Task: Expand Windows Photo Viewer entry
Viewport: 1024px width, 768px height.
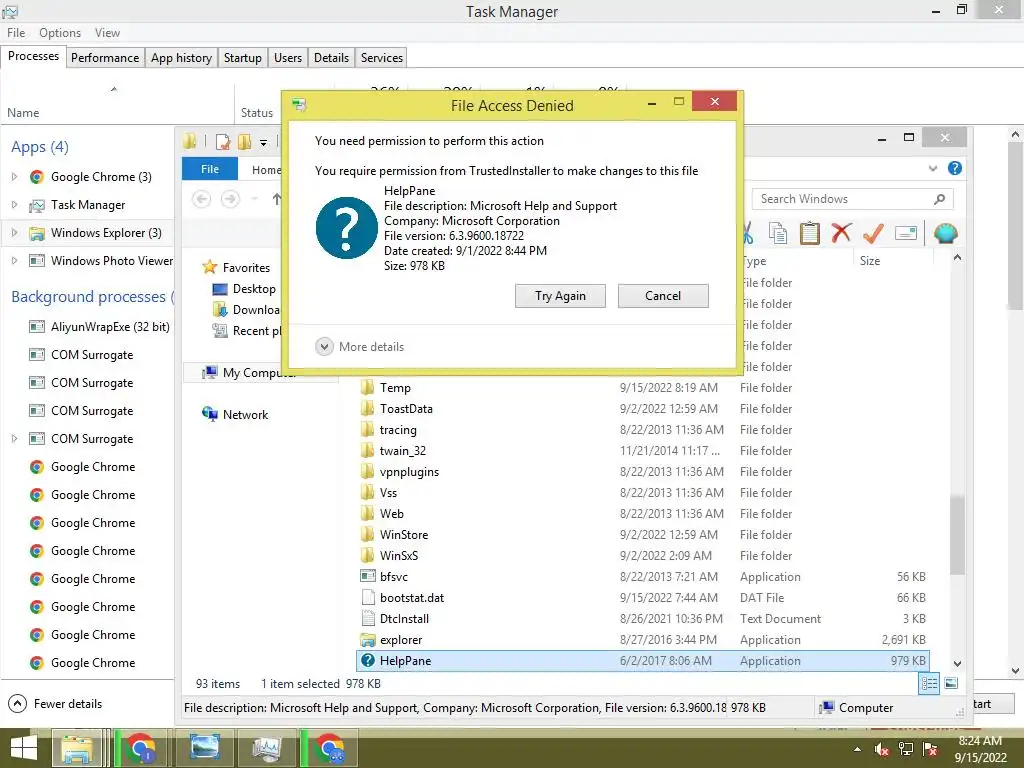Action: point(14,261)
